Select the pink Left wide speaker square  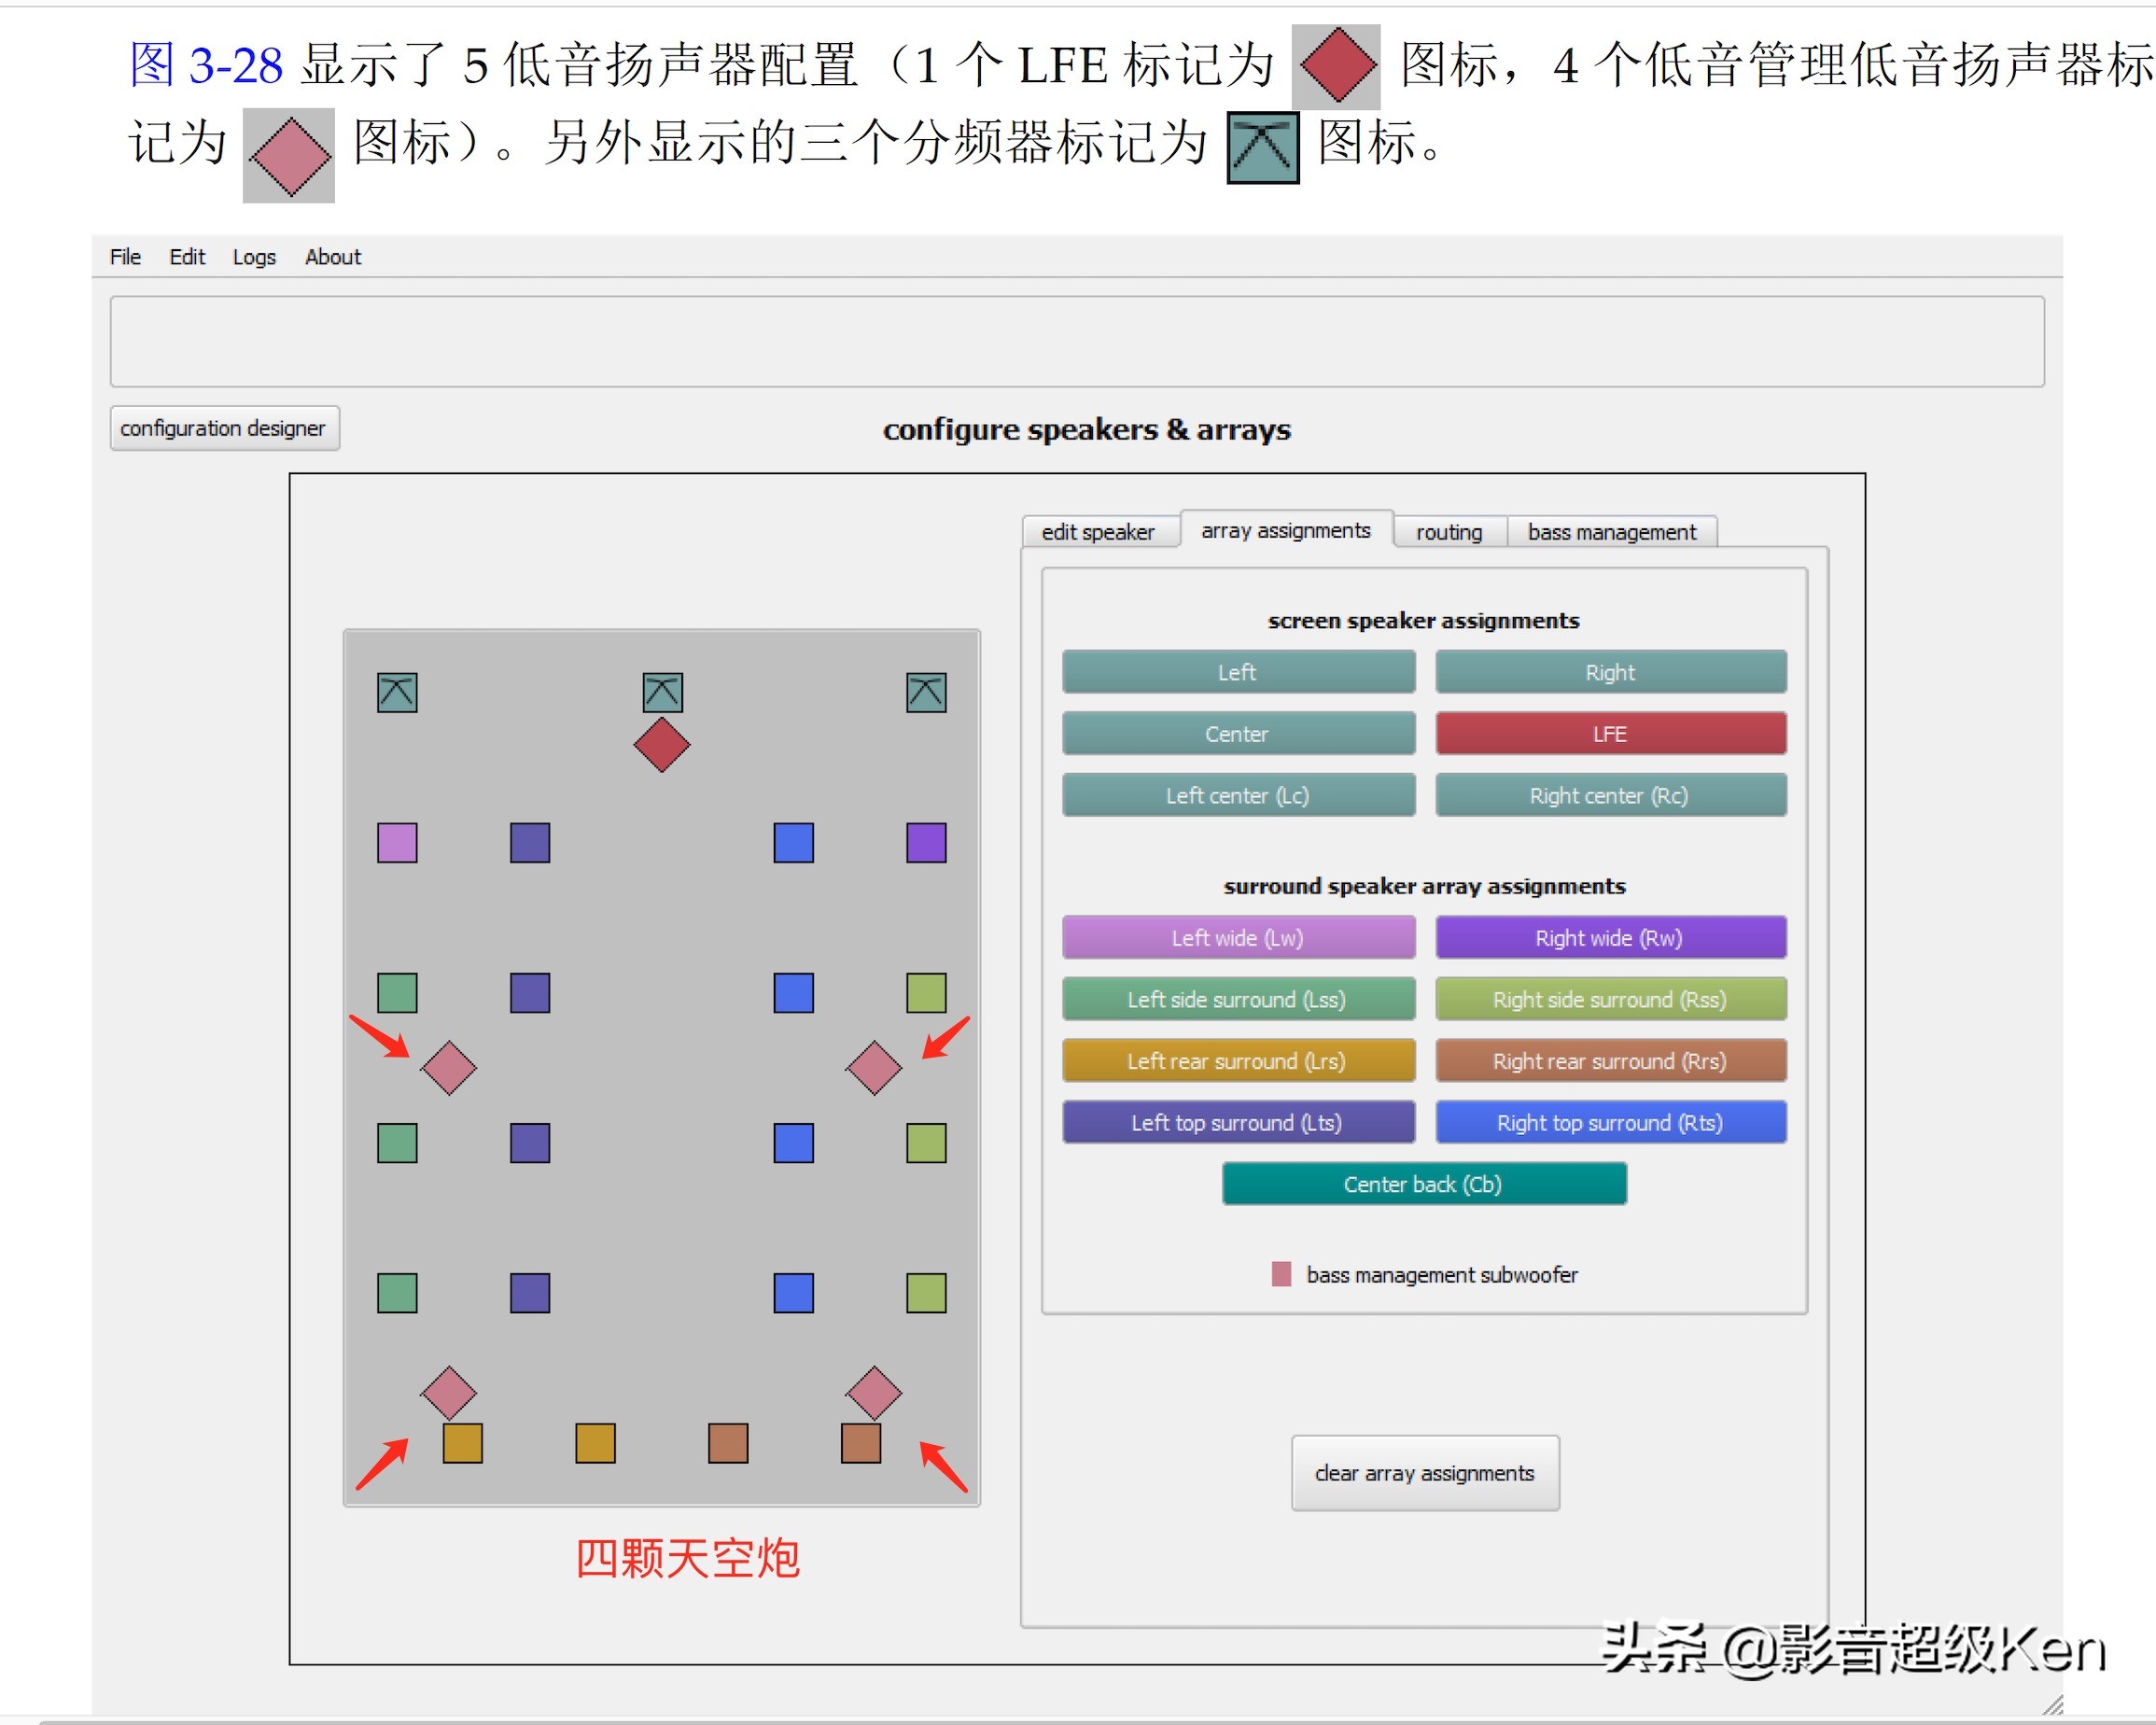(x=397, y=842)
